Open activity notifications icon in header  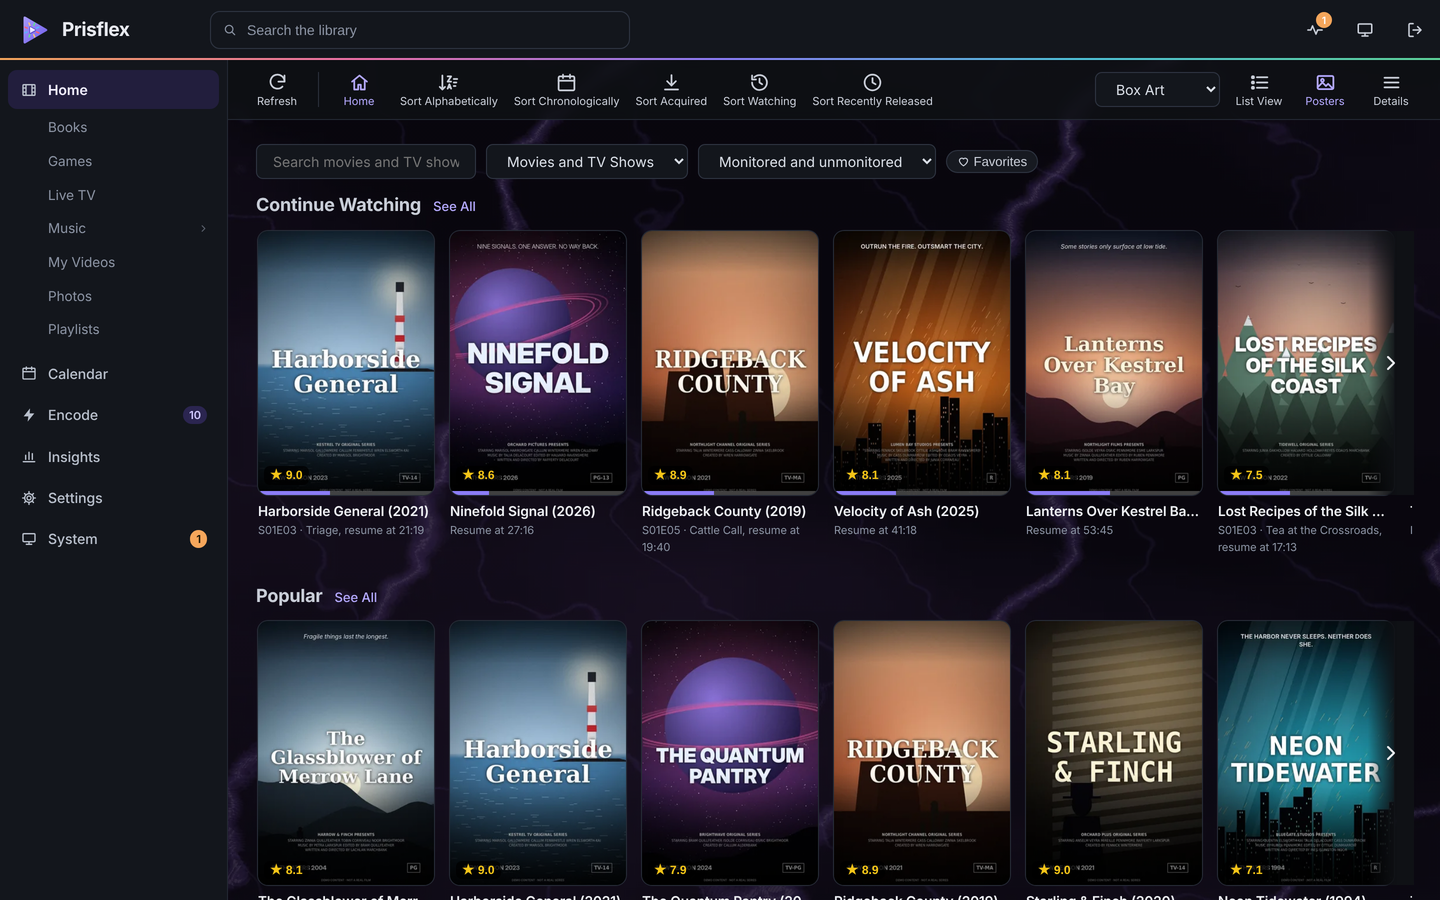pos(1315,30)
